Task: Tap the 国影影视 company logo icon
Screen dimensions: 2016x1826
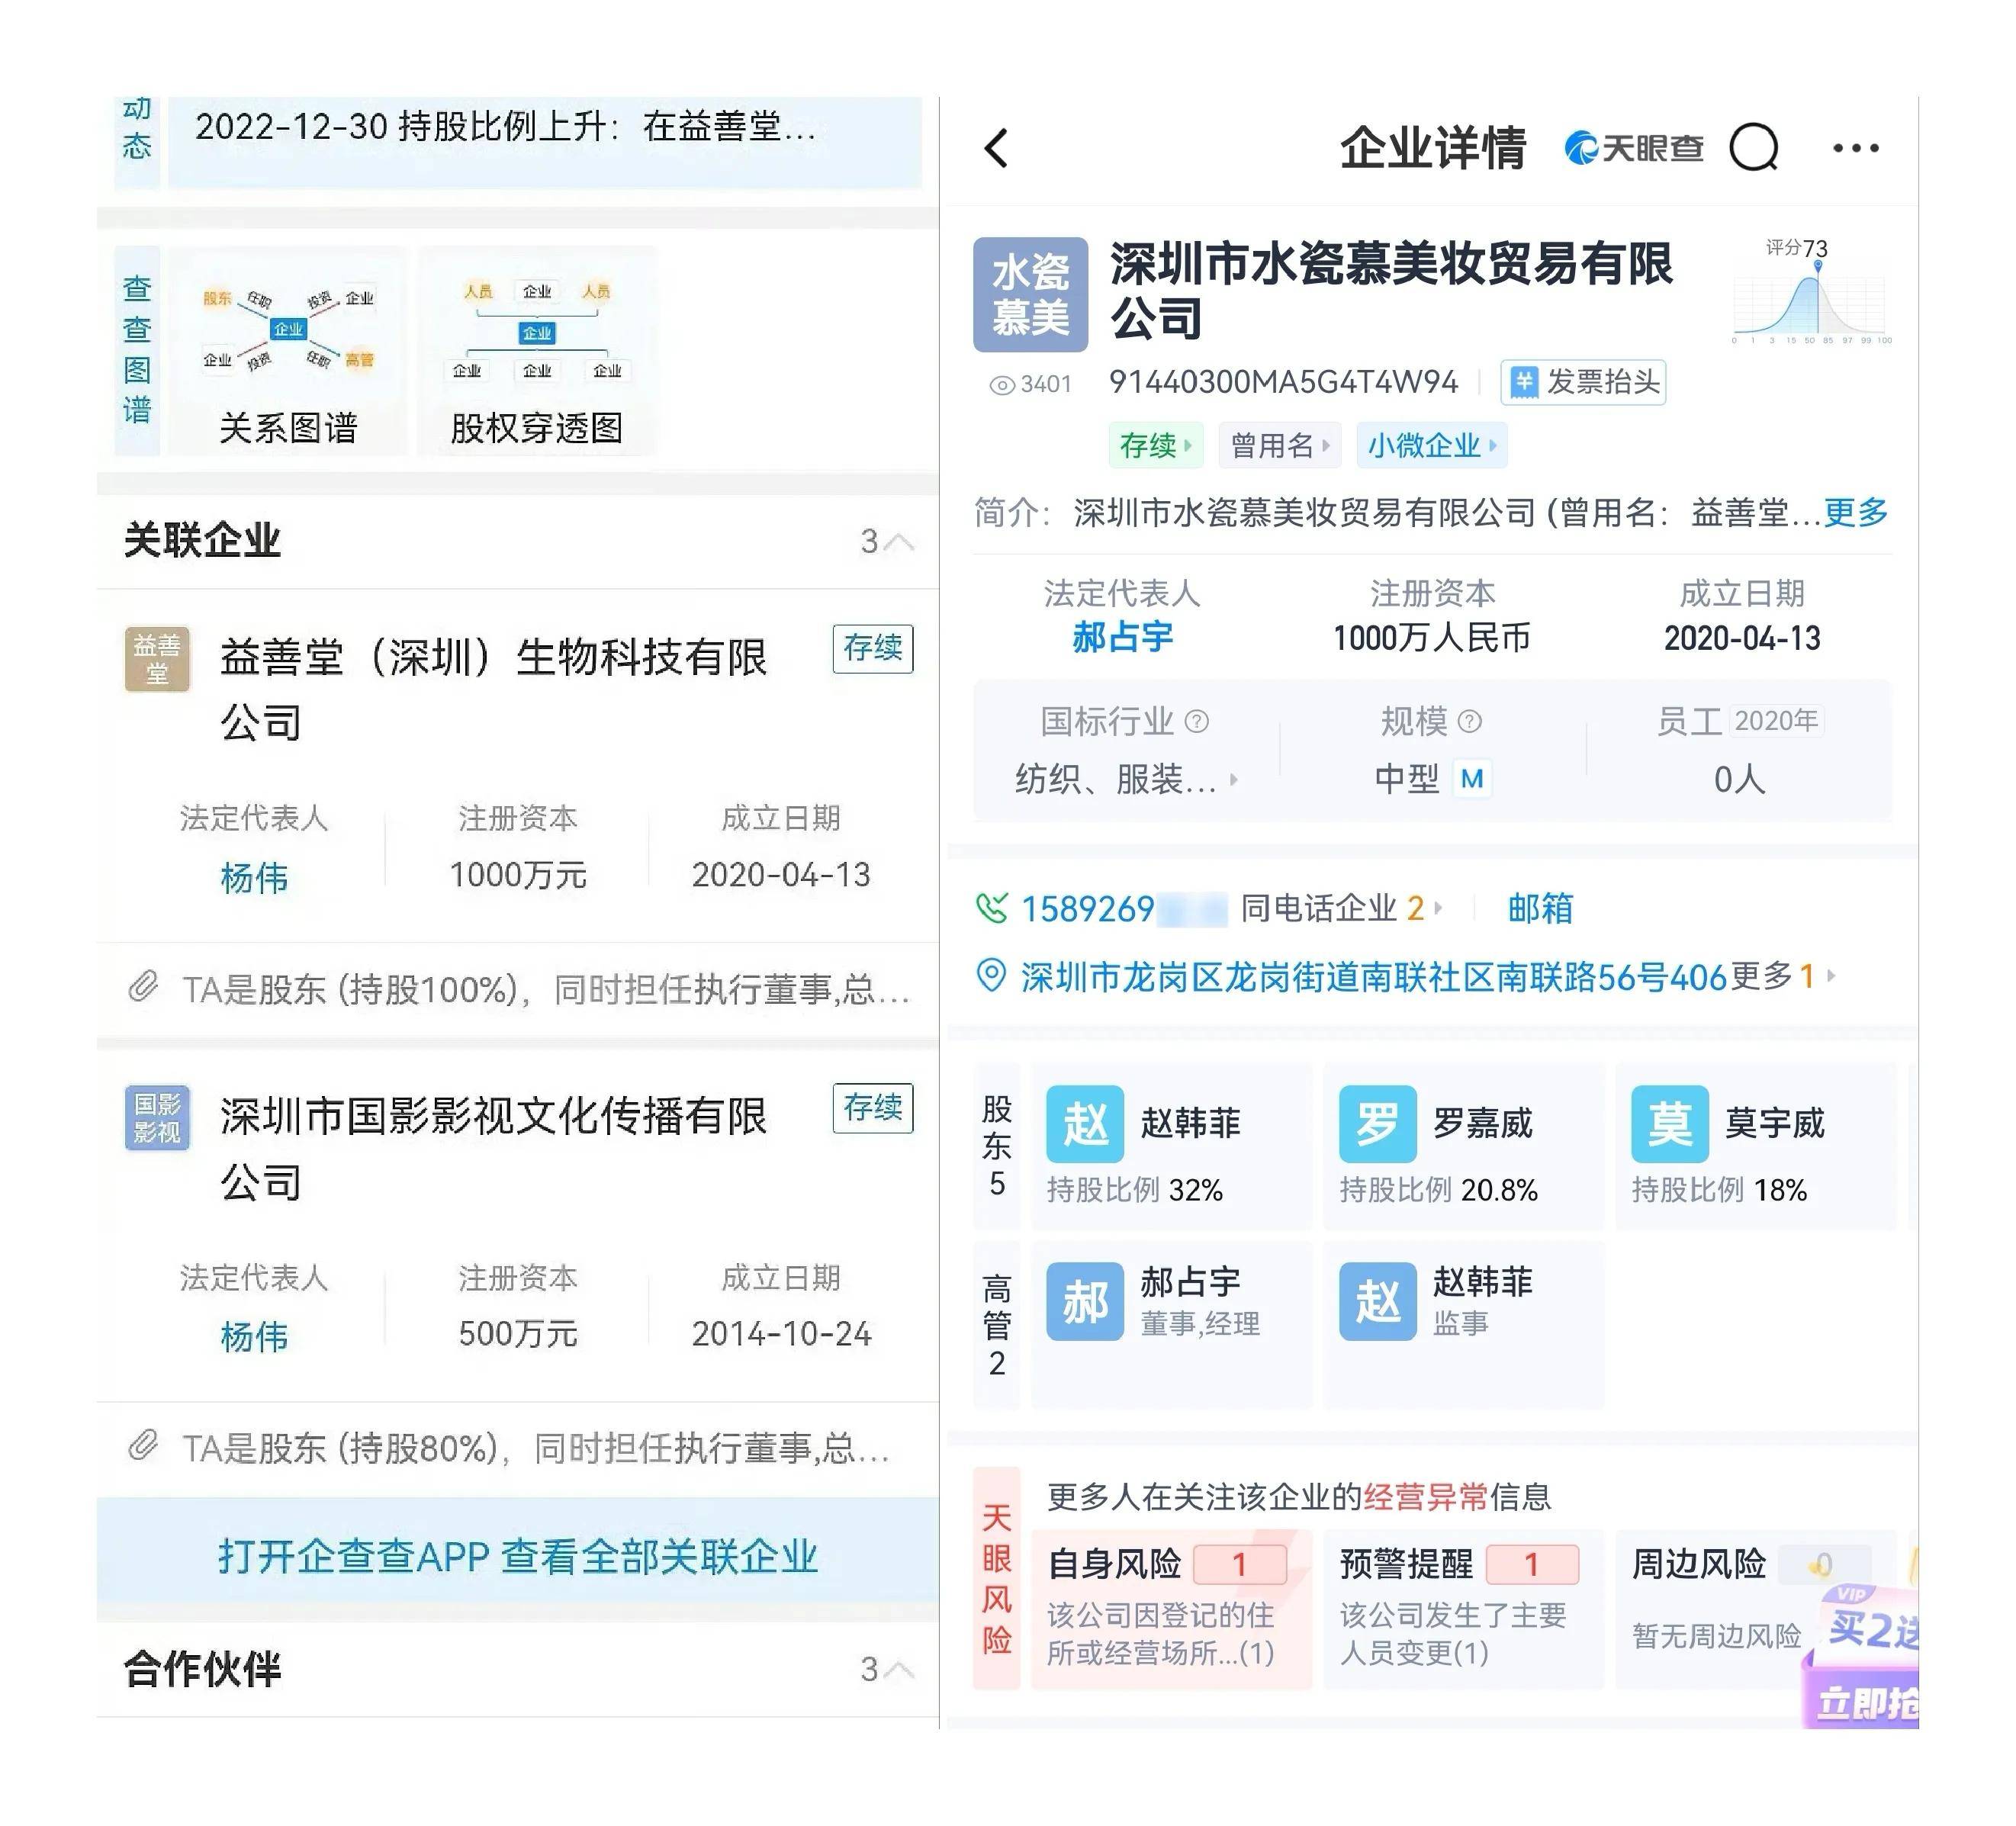Action: [x=157, y=1117]
